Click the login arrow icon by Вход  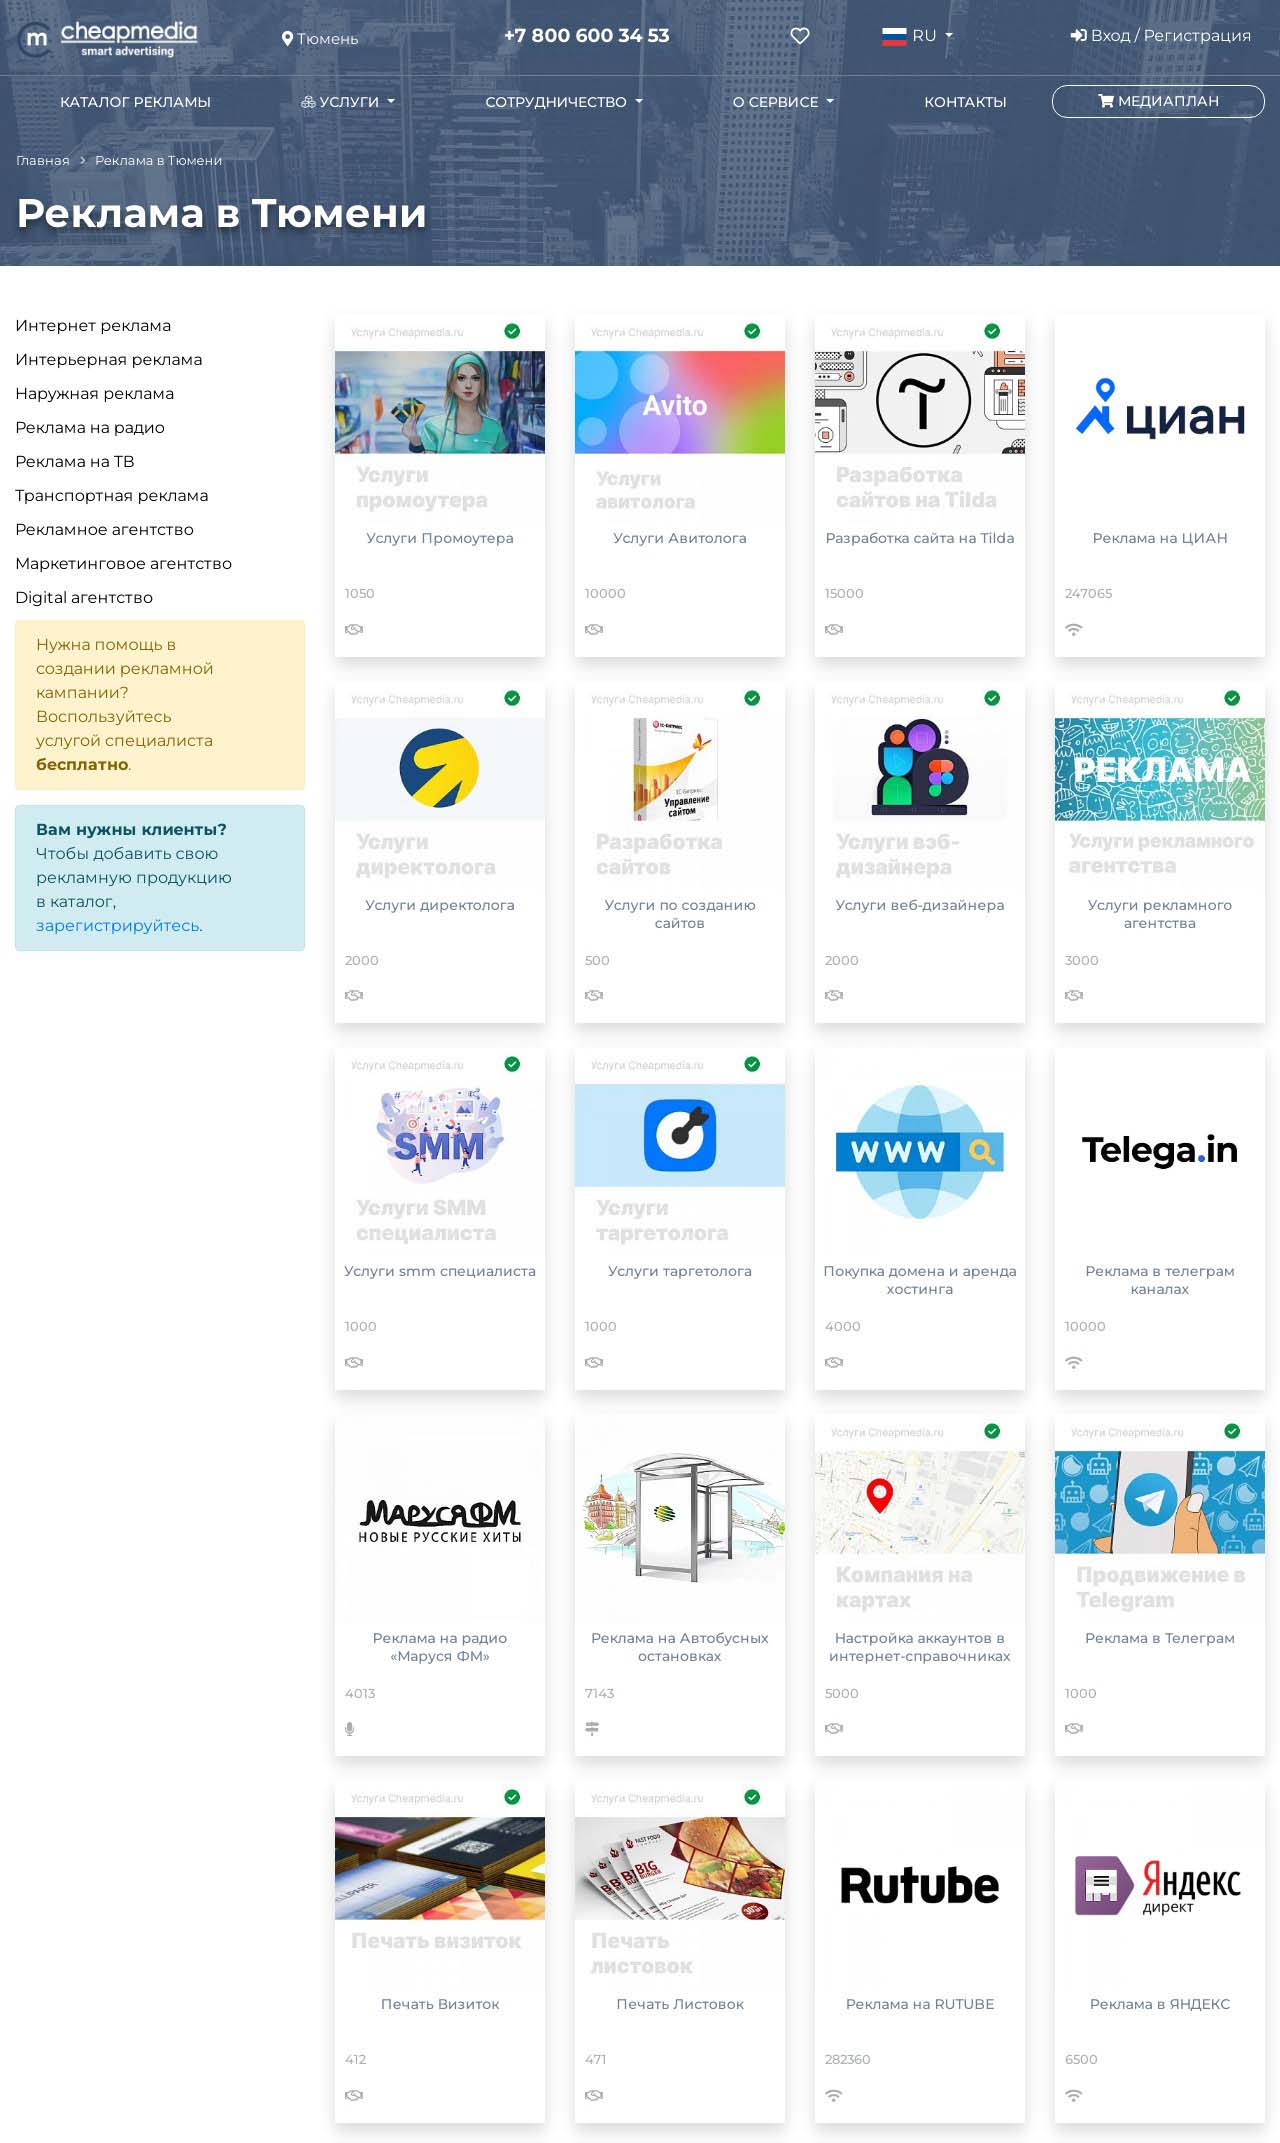click(x=1078, y=36)
